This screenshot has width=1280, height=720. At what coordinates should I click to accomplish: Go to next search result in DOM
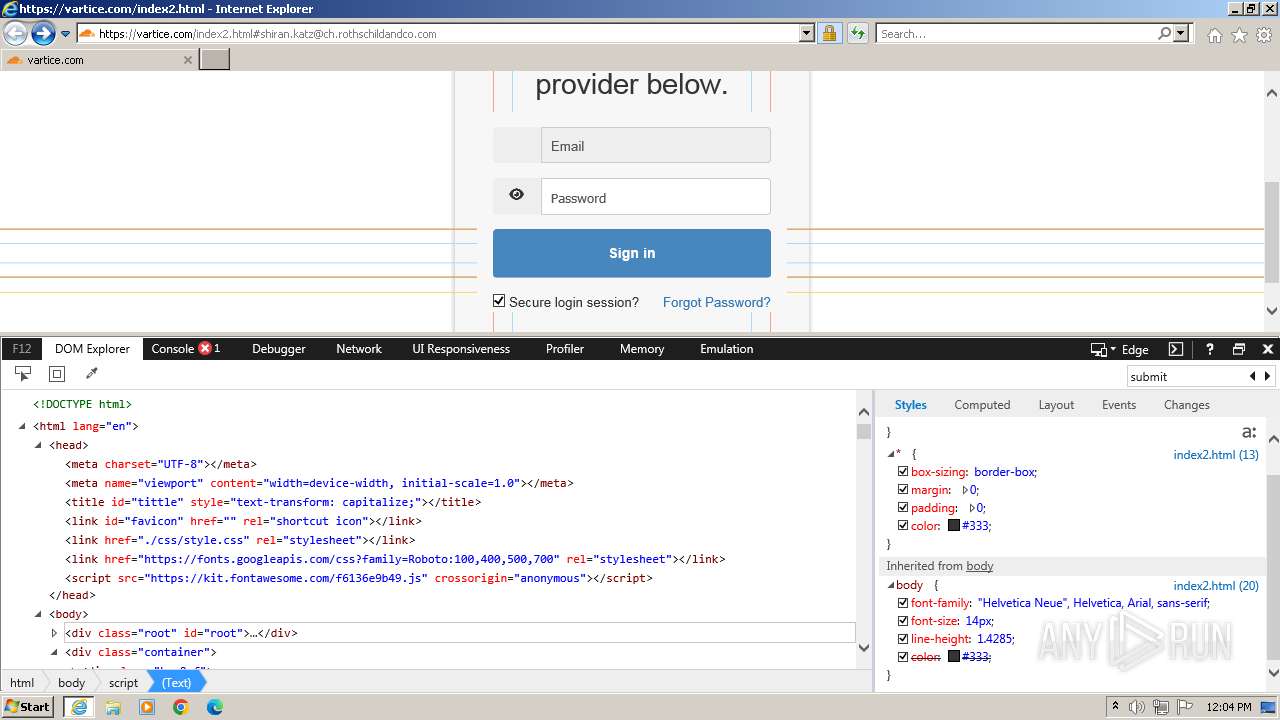coord(1268,376)
